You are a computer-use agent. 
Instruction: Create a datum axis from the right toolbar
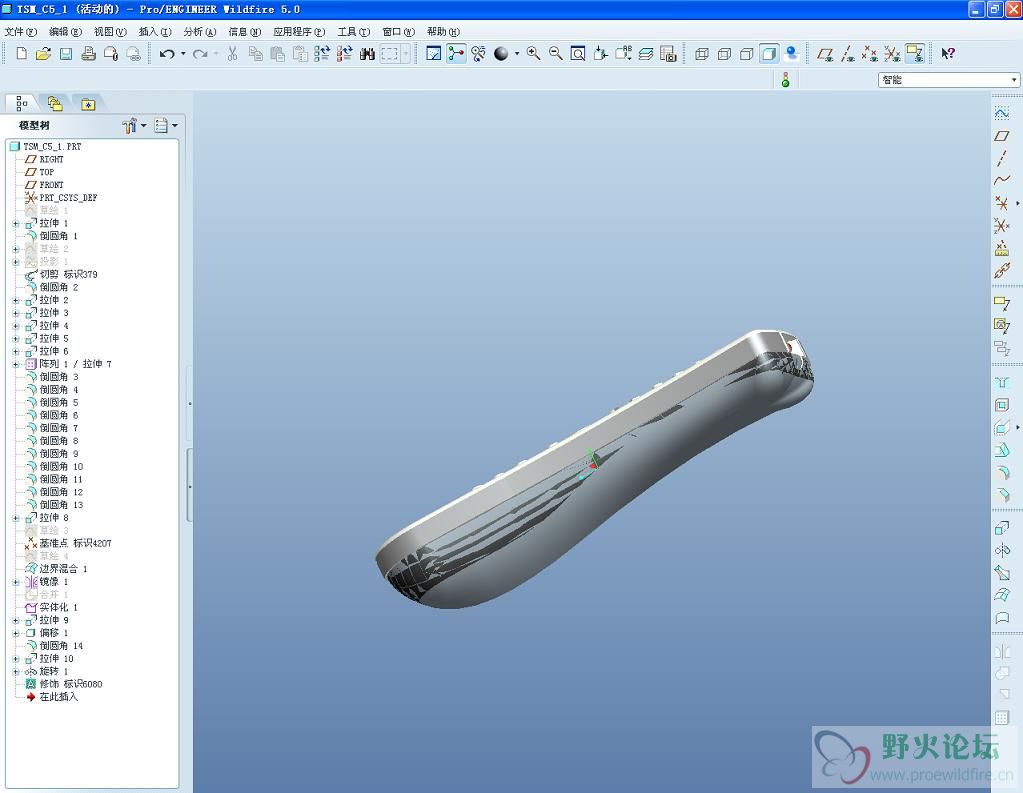click(1002, 158)
